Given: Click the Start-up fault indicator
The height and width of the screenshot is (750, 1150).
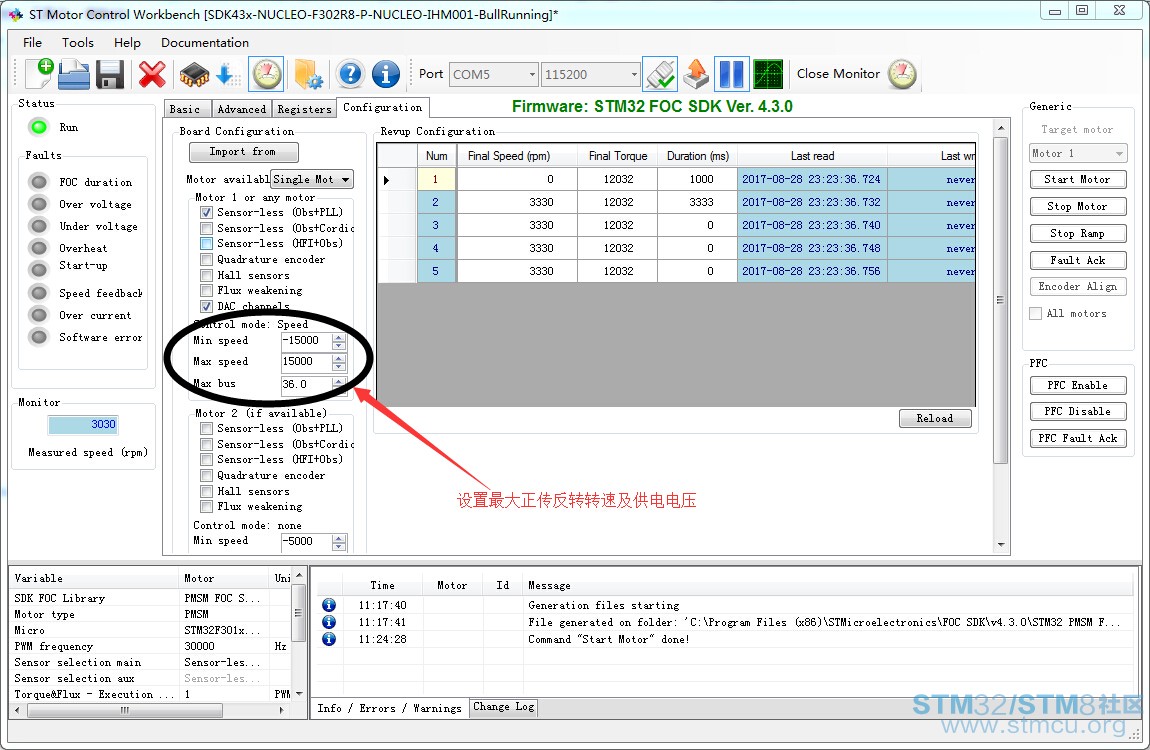Looking at the screenshot, I should point(39,269).
